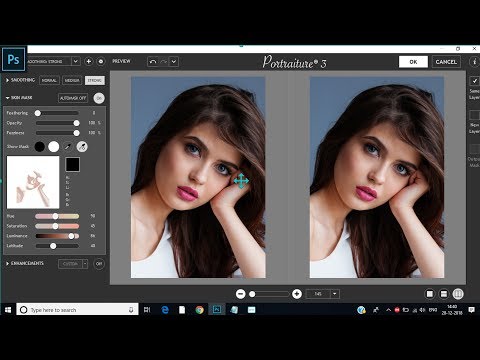Click the zoom percentage field

tap(318, 294)
